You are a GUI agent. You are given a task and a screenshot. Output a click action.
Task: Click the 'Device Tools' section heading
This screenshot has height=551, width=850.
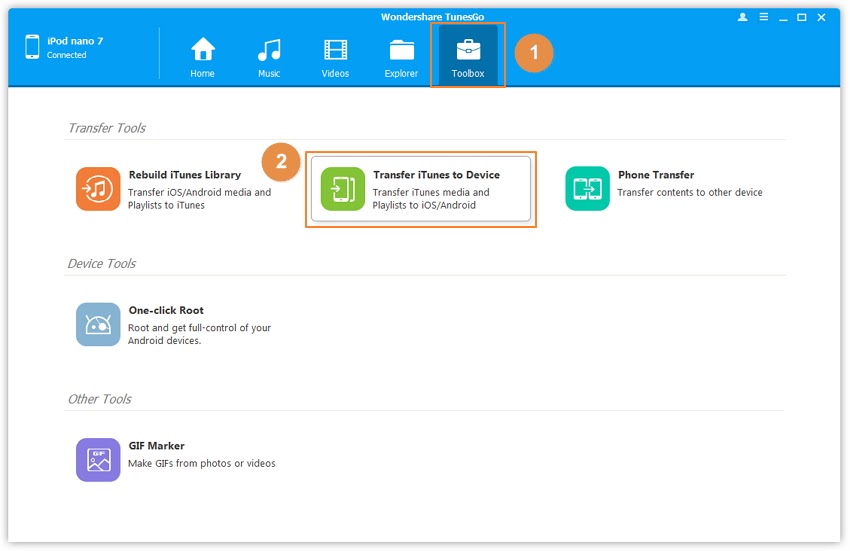[x=102, y=264]
